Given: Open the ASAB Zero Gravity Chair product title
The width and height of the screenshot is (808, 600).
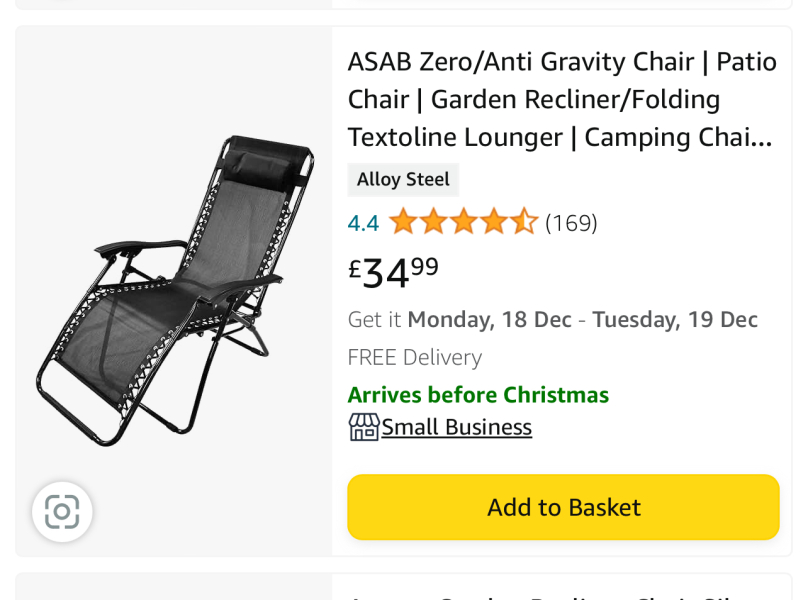Looking at the screenshot, I should (x=560, y=99).
